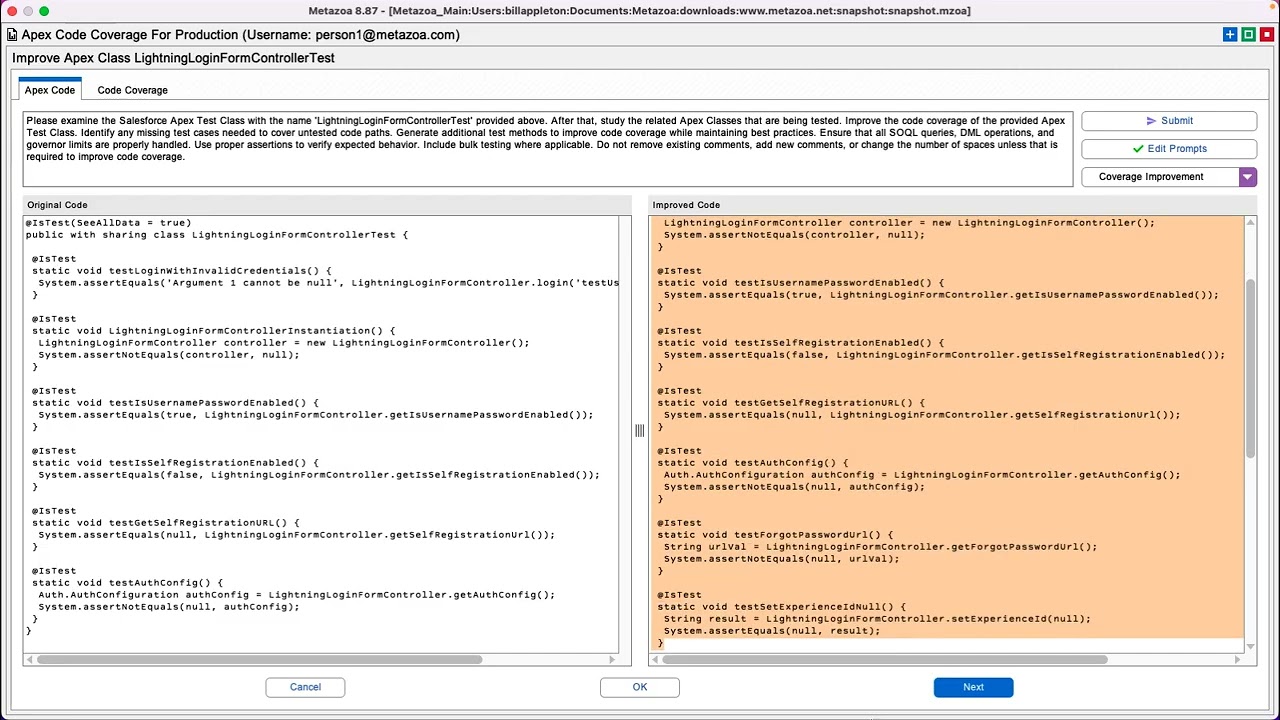The width and height of the screenshot is (1280, 720).
Task: Click the vertical scrollbar of Improved Code
Action: pyautogui.click(x=1250, y=370)
